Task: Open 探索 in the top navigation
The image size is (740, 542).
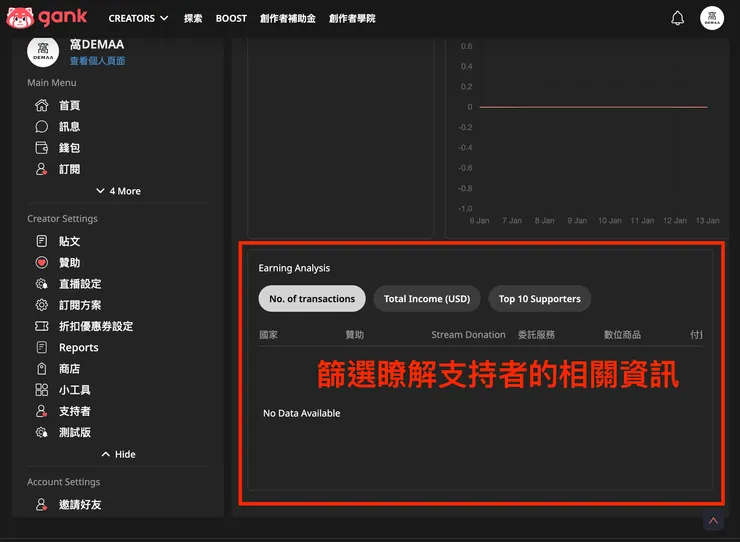Action: coord(193,18)
